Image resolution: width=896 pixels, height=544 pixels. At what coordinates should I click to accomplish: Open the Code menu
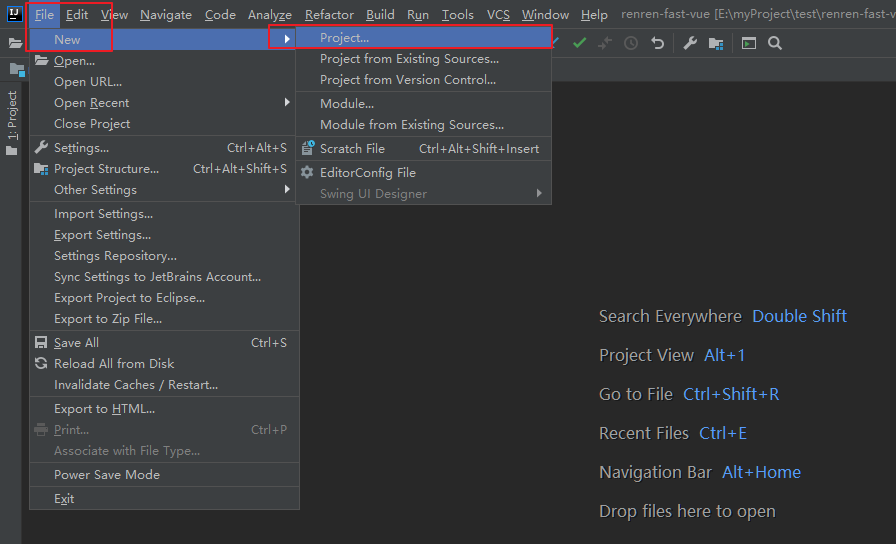[220, 15]
